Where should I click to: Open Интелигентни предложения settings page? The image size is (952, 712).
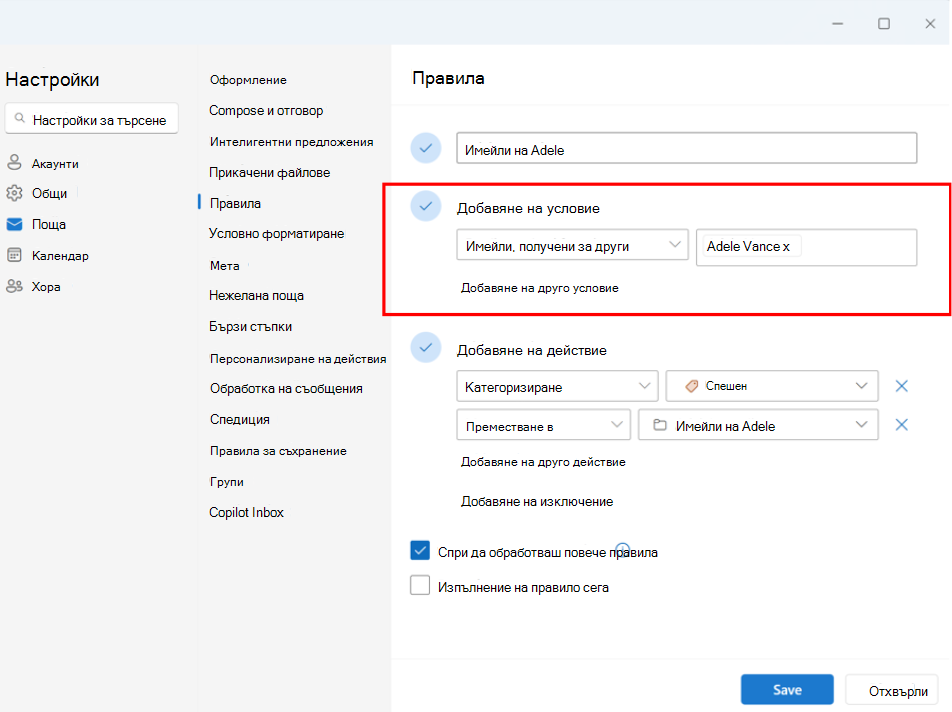coord(291,142)
